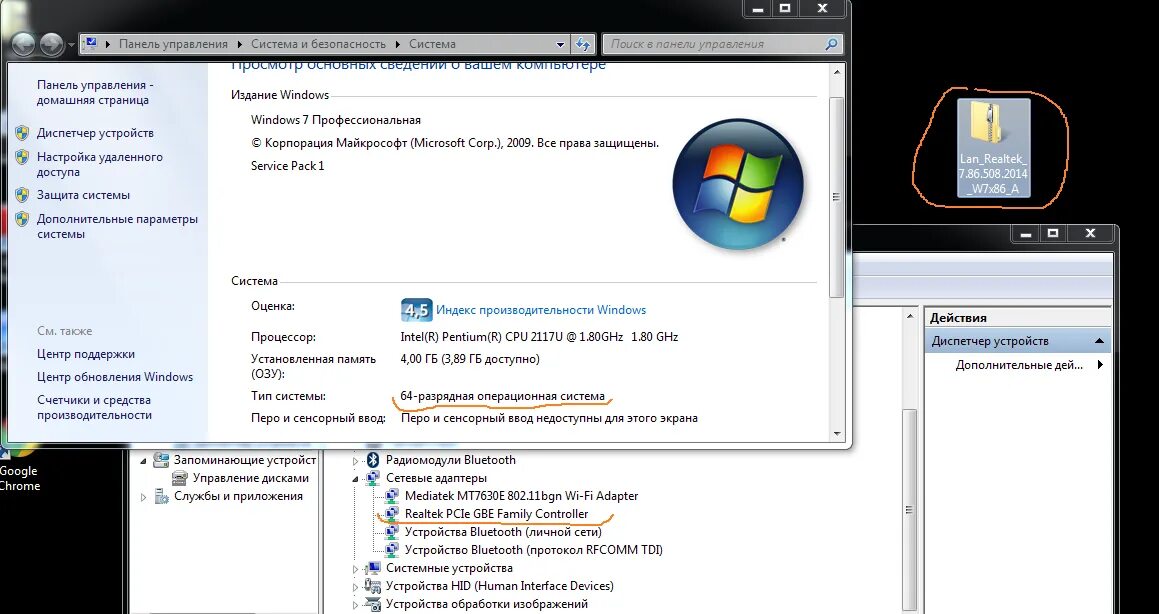Viewport: 1159px width, 614px height.
Task: Click the Forward navigation arrow button
Action: point(51,44)
